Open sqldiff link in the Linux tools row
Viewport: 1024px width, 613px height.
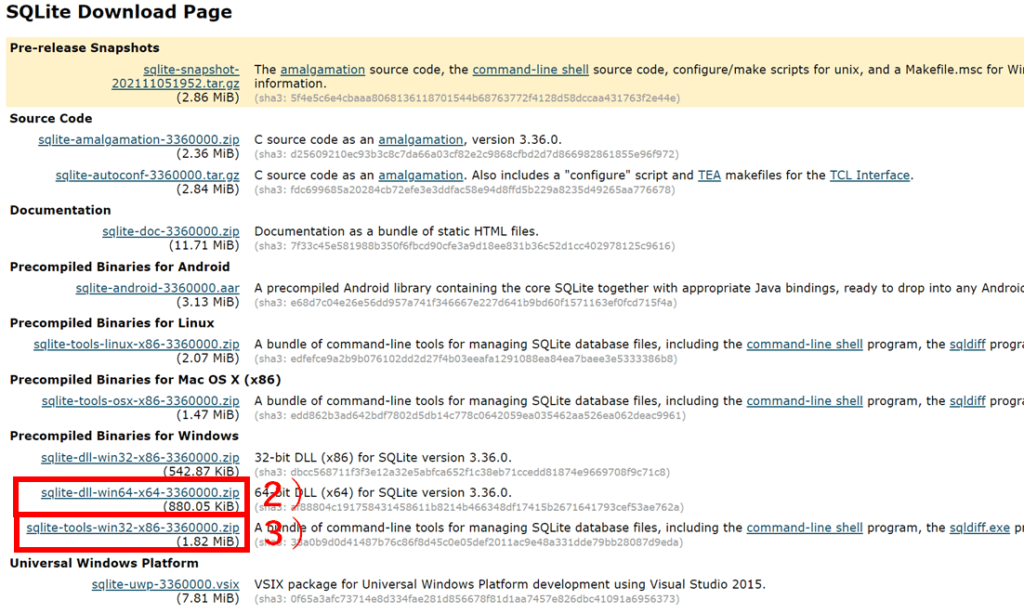(967, 344)
